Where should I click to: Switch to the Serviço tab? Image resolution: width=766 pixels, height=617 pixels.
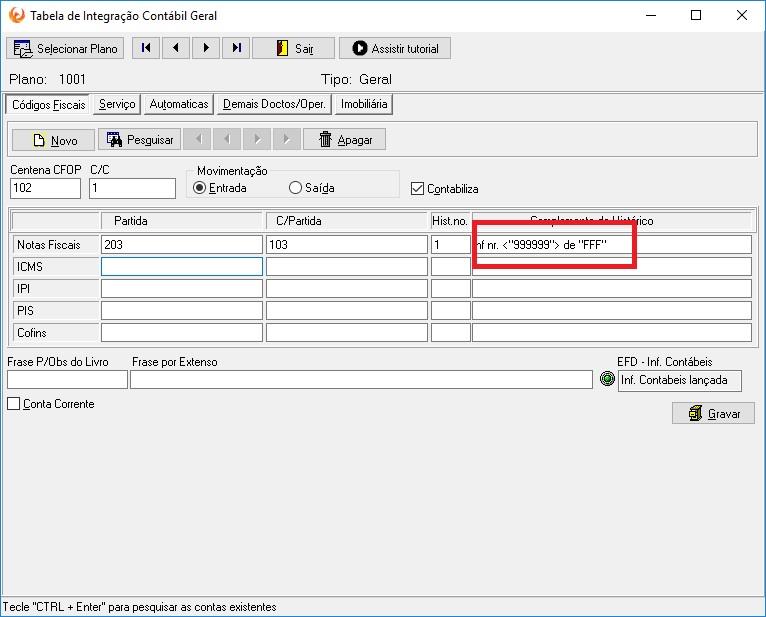coord(117,104)
